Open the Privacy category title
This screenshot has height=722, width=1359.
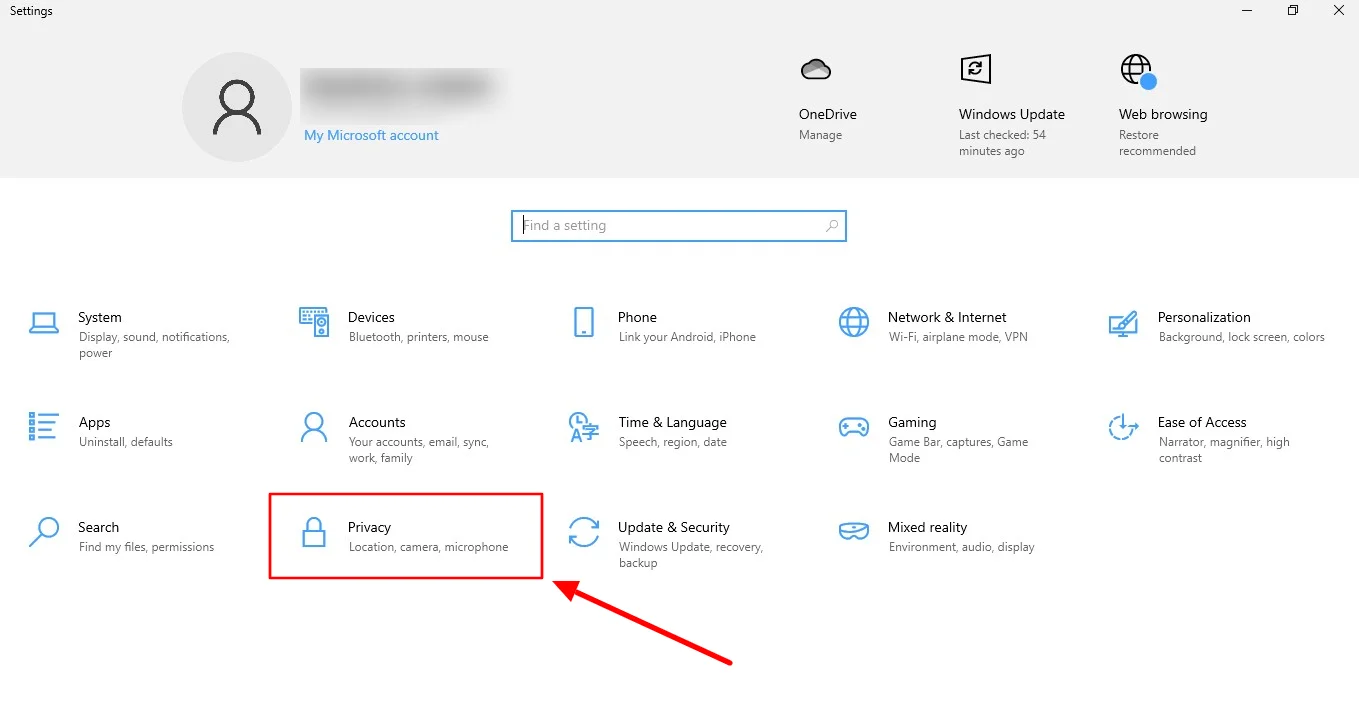[369, 527]
